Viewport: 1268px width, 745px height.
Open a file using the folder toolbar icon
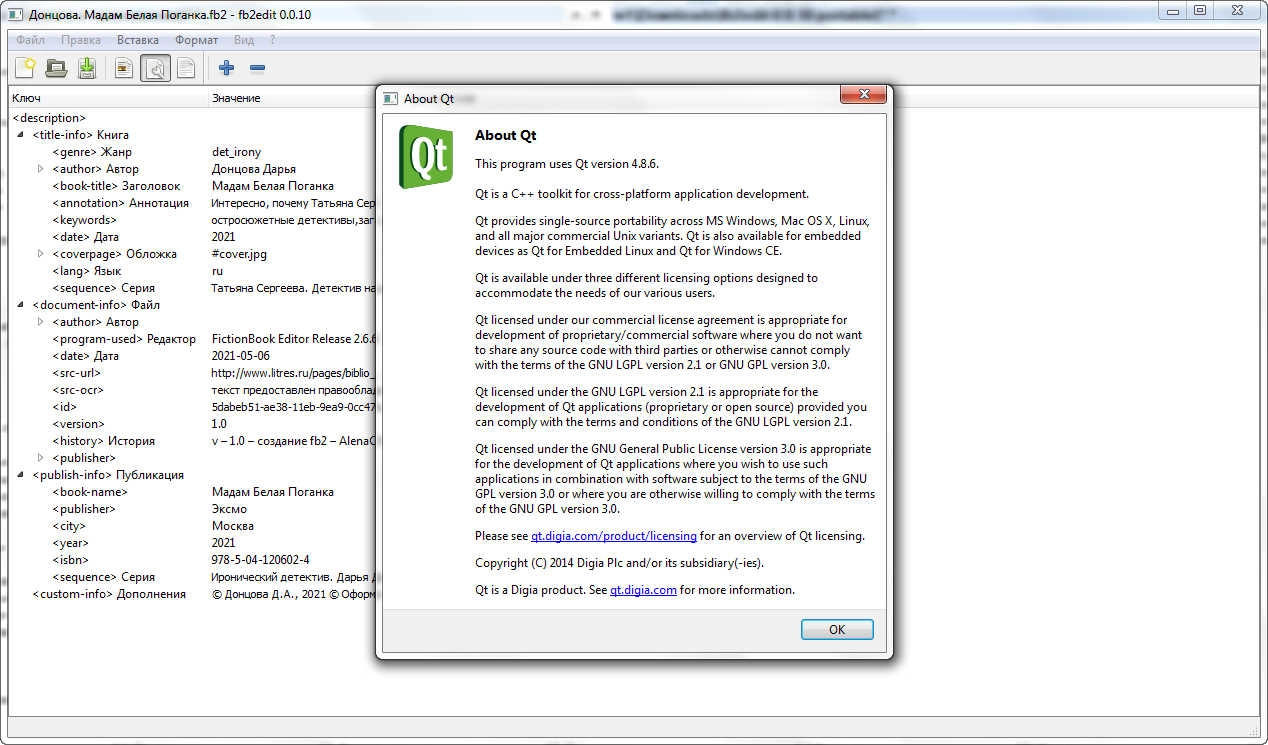[x=56, y=68]
